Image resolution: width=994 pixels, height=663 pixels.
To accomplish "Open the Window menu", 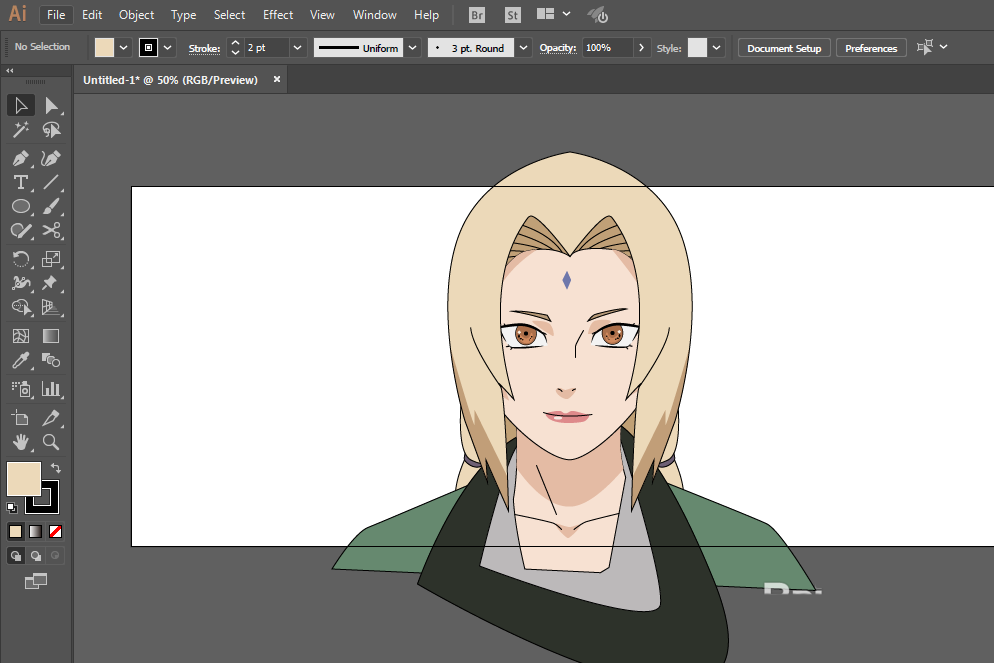I will [x=375, y=15].
